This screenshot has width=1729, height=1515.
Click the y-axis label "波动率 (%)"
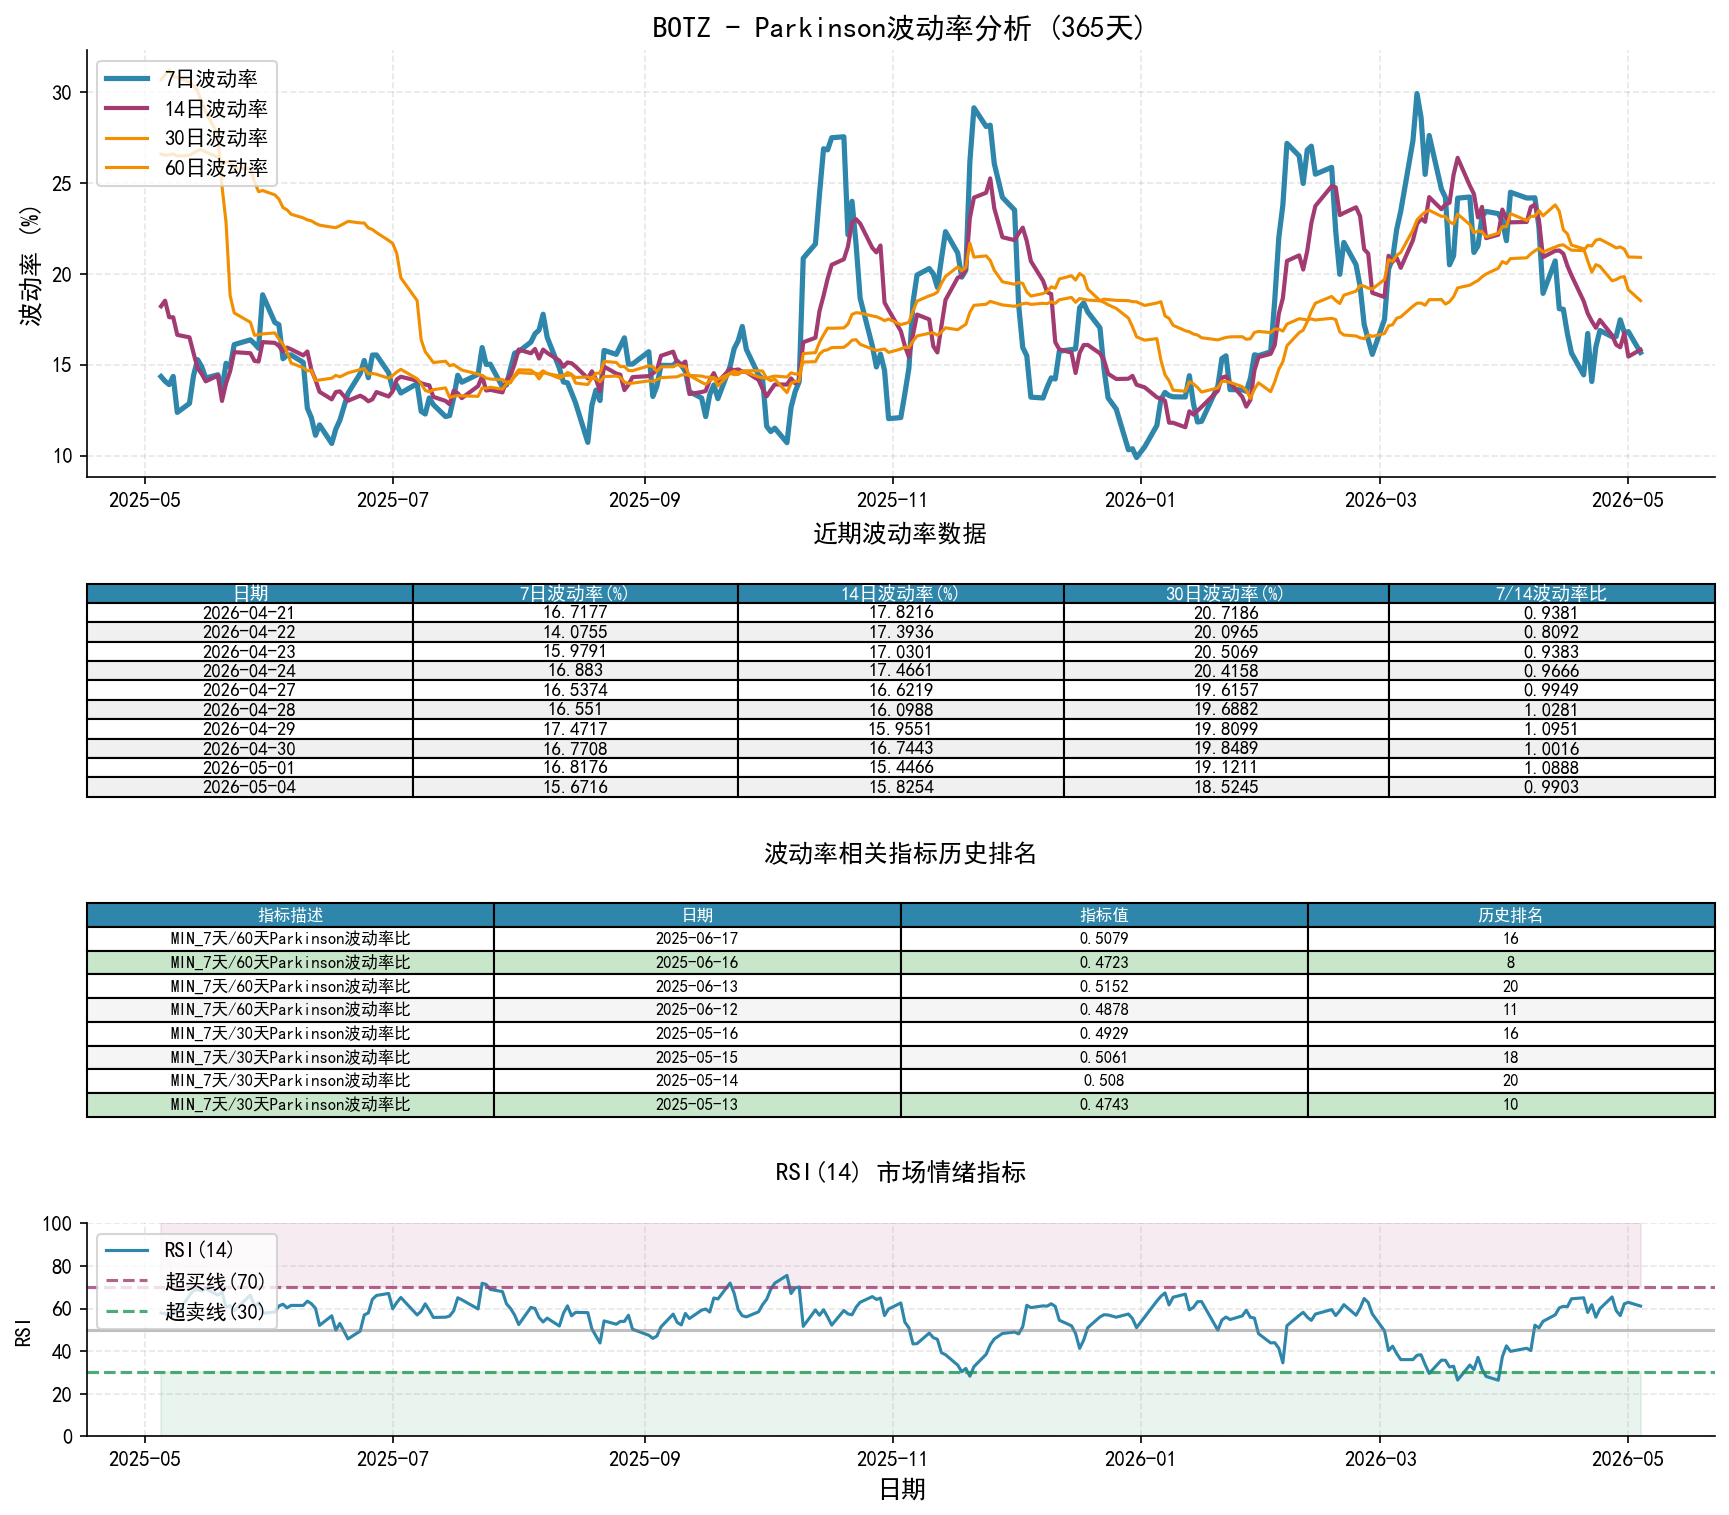[31, 265]
